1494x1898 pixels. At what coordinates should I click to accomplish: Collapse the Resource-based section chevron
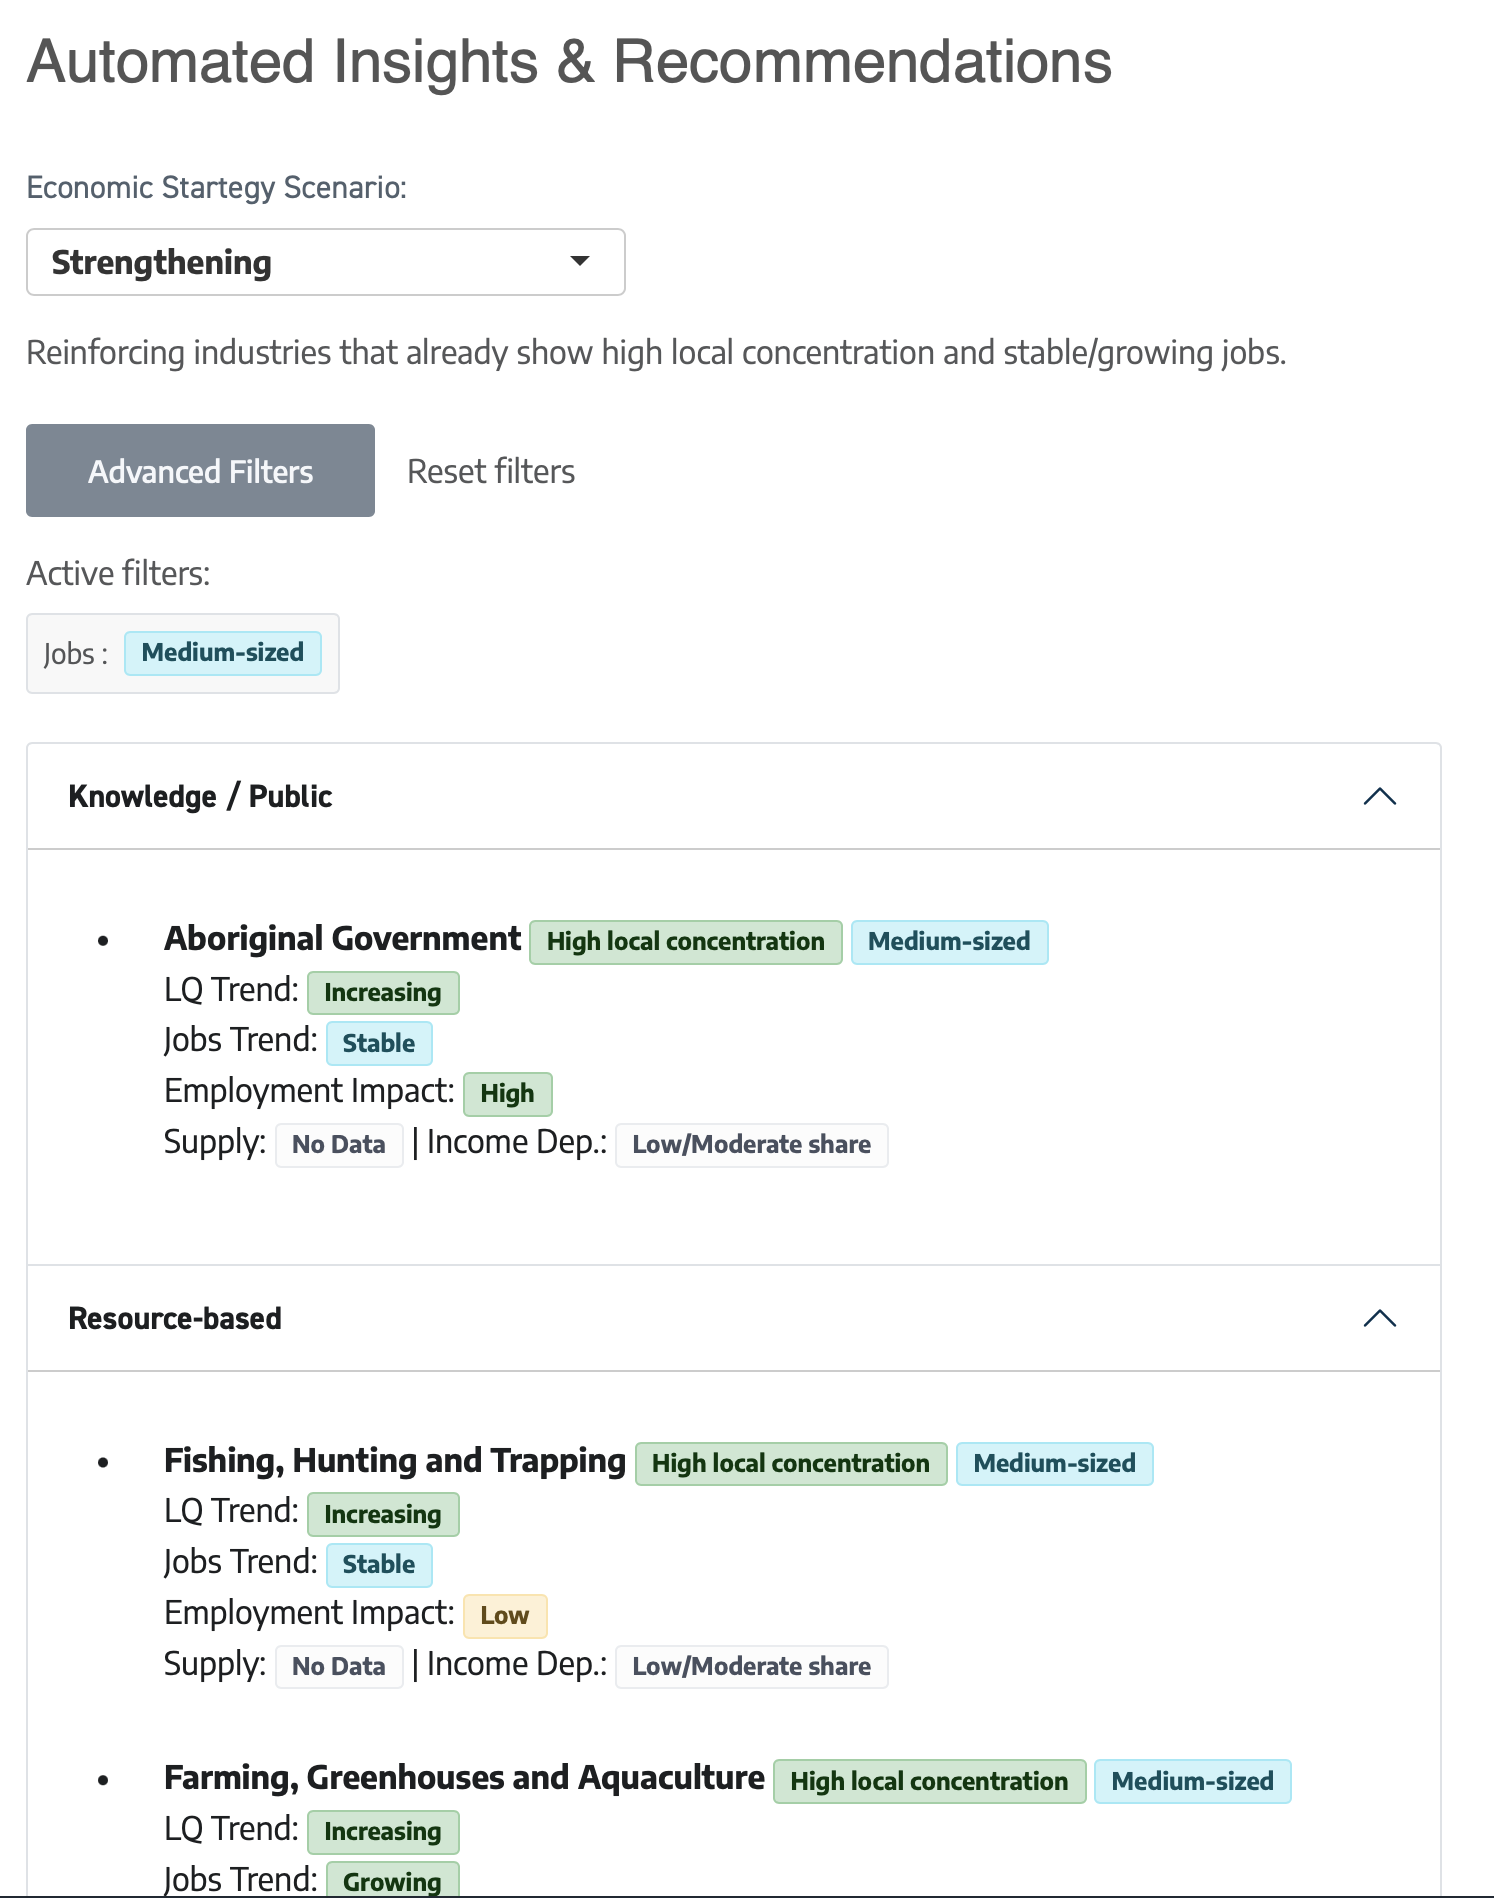pyautogui.click(x=1379, y=1318)
